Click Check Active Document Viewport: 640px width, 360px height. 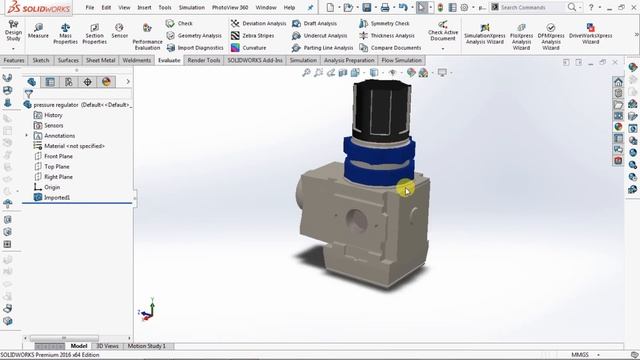tap(443, 31)
